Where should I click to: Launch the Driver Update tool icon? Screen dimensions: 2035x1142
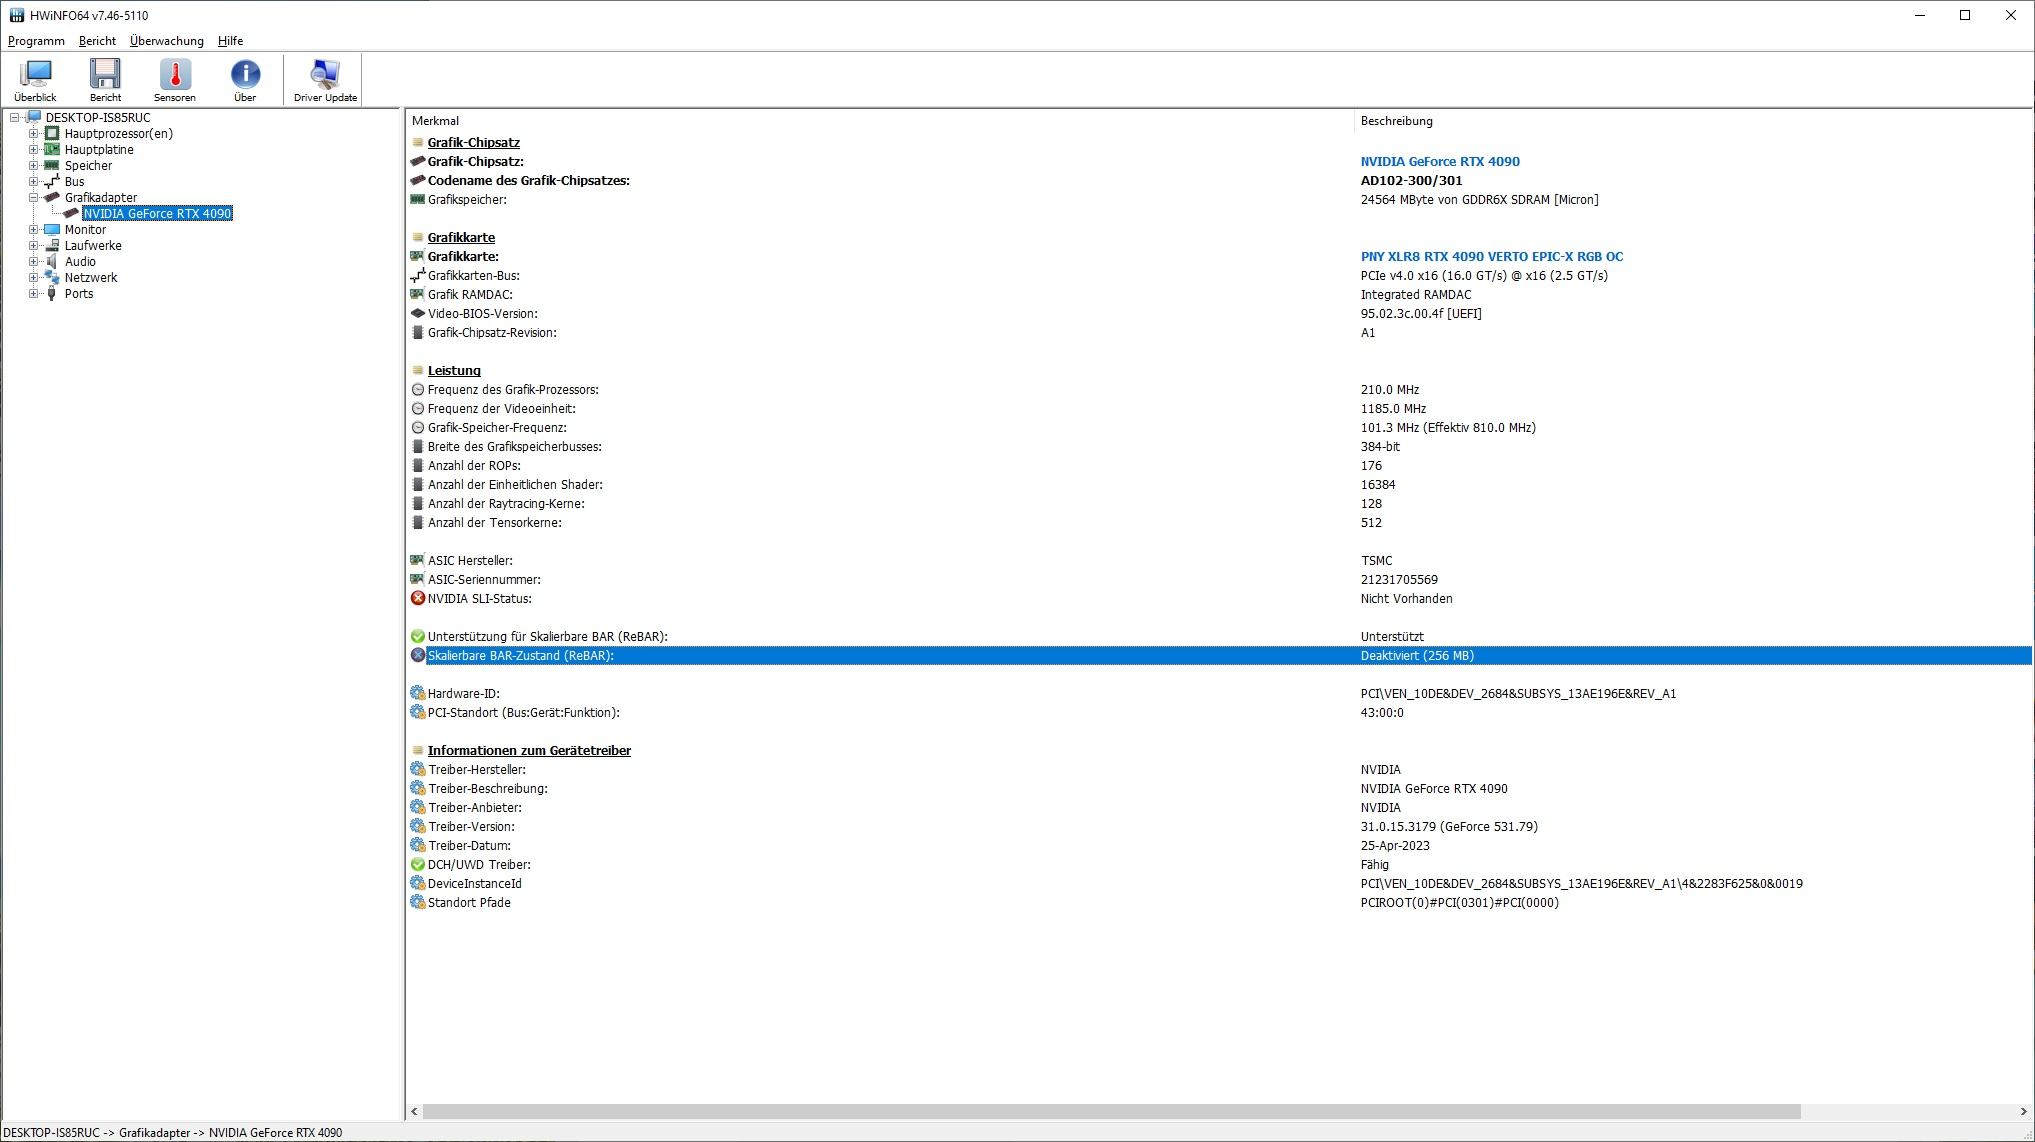[x=325, y=75]
